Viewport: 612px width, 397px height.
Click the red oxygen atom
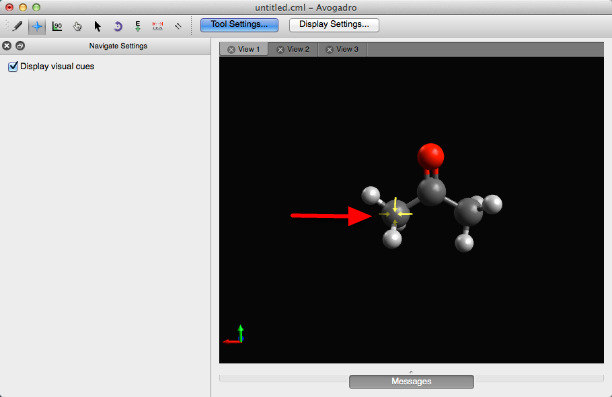431,156
